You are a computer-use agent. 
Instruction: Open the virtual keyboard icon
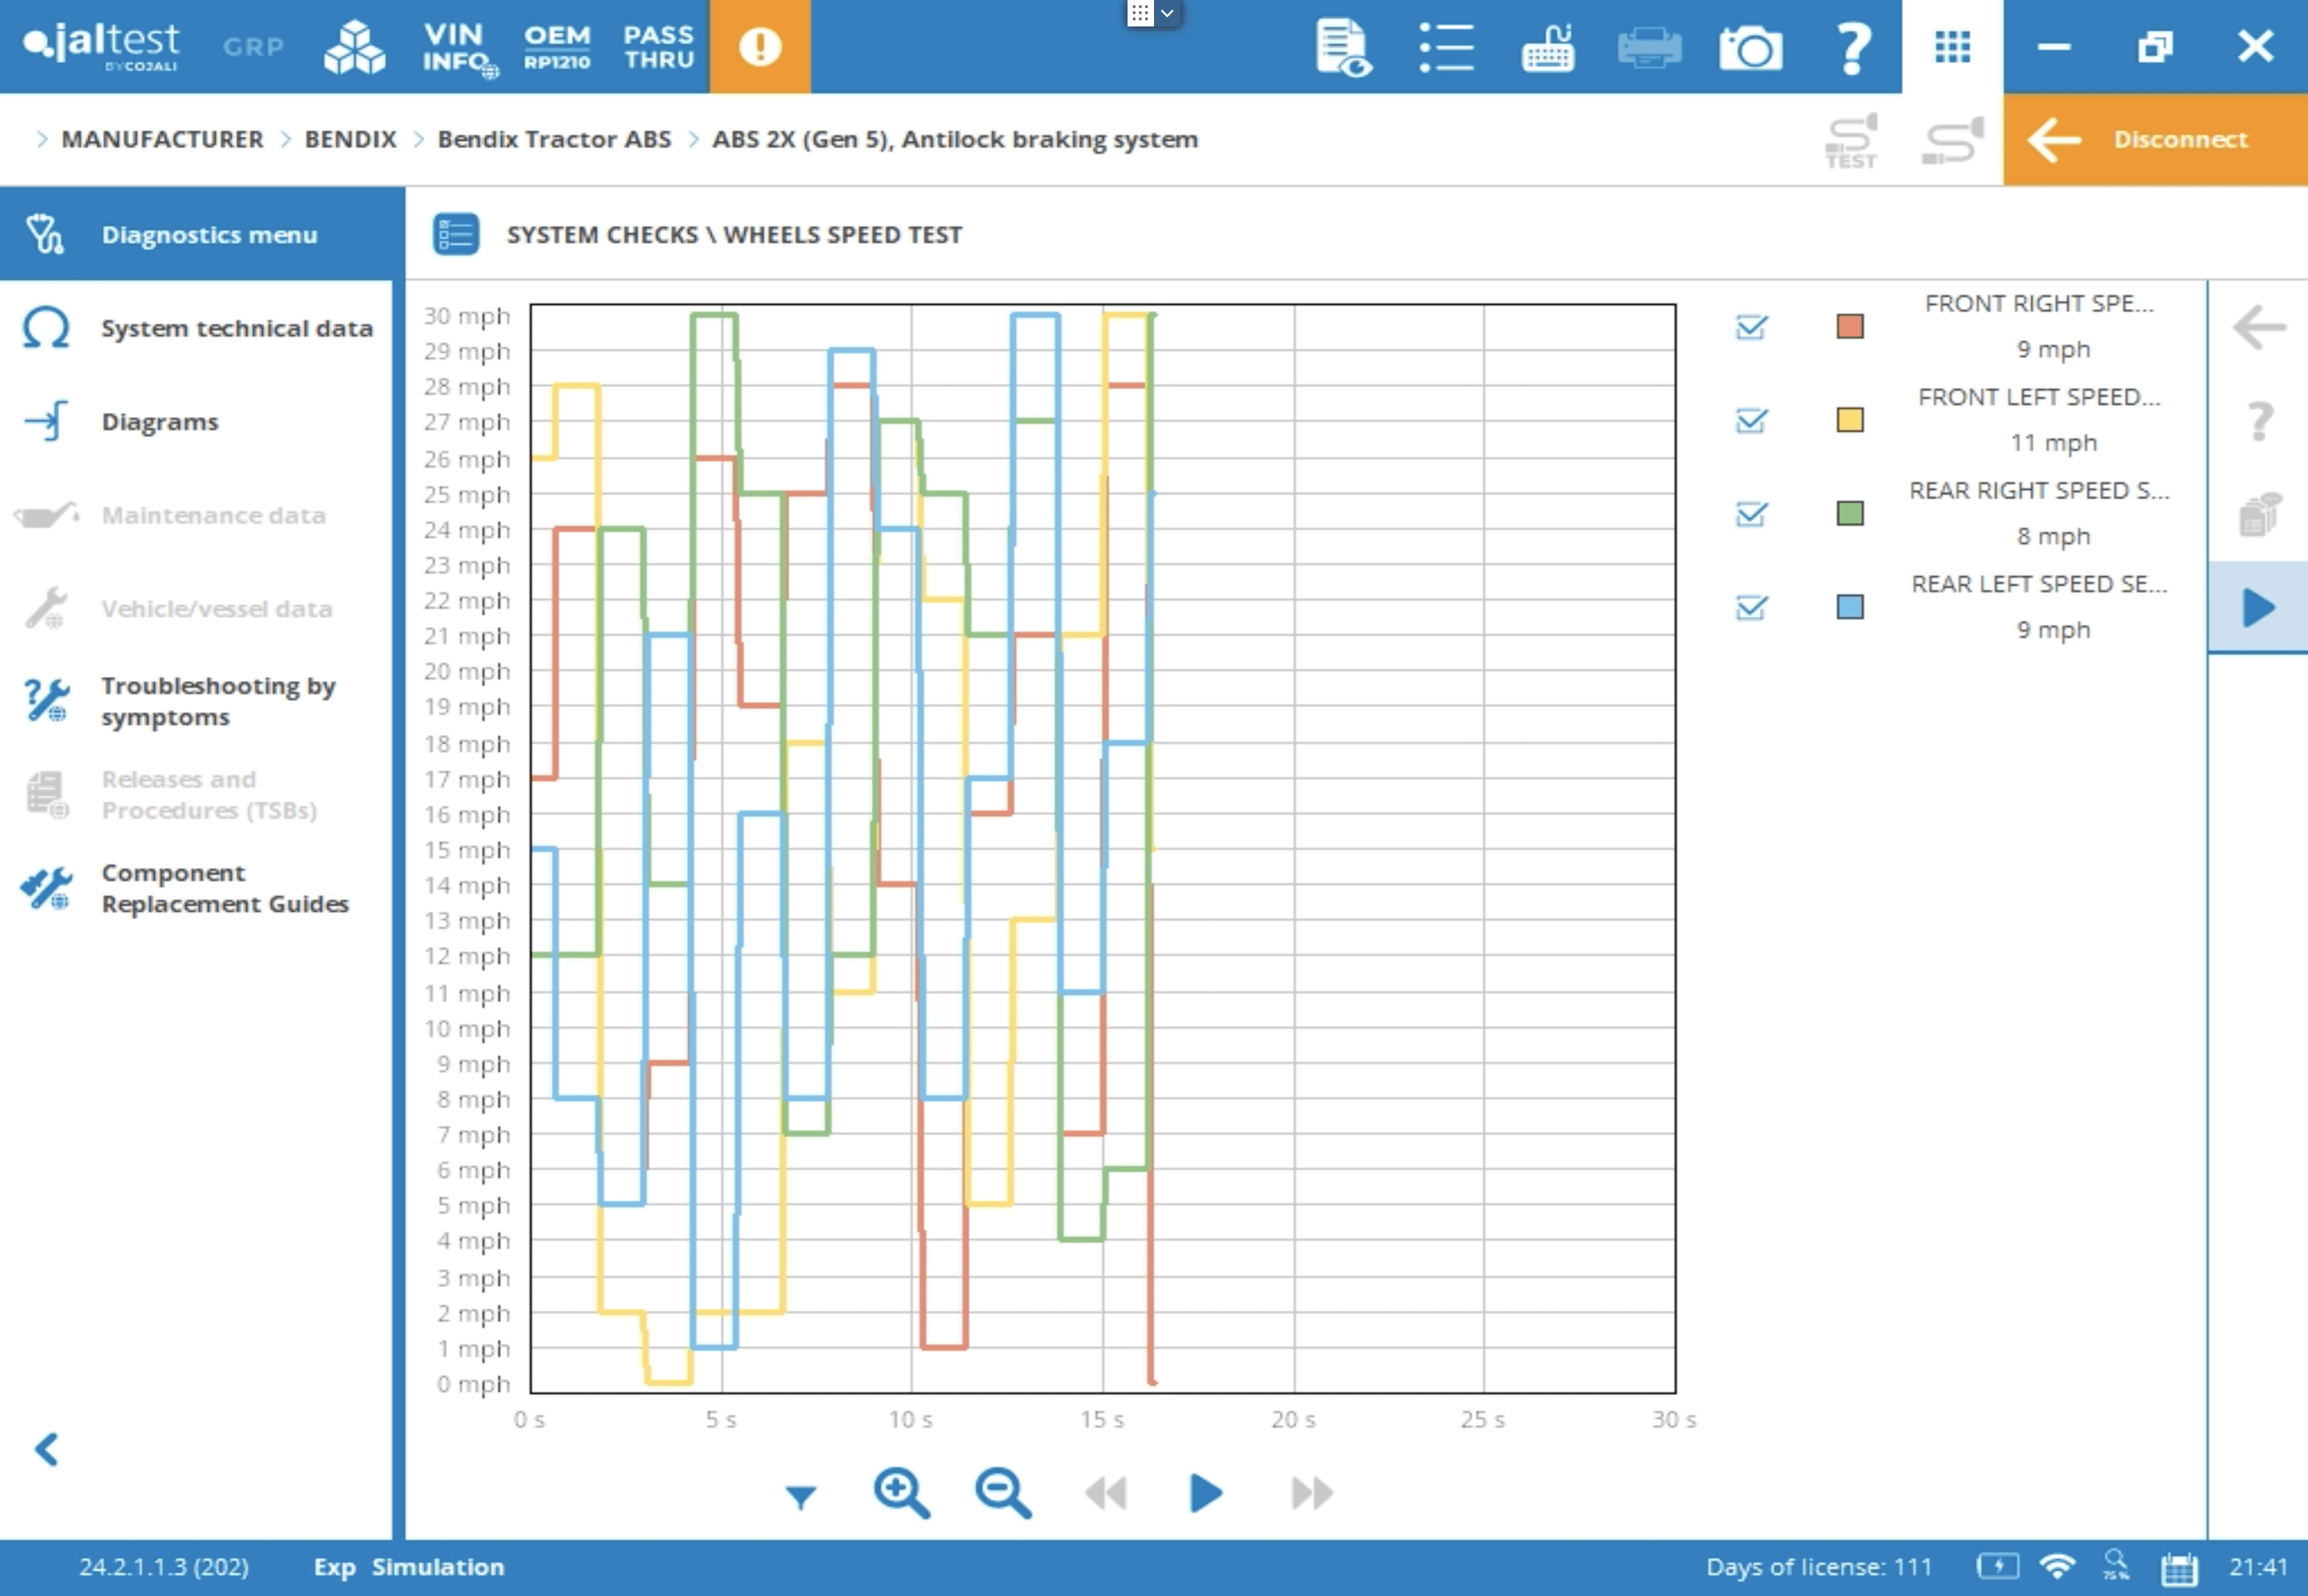pyautogui.click(x=1547, y=47)
